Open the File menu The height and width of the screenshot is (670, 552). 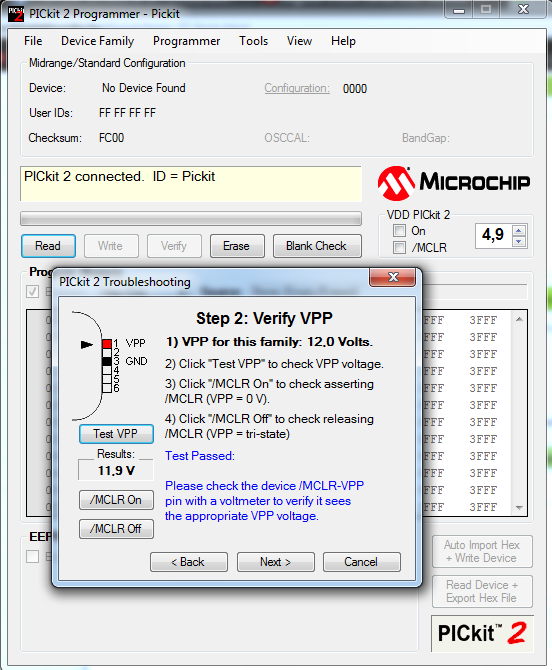click(x=33, y=41)
